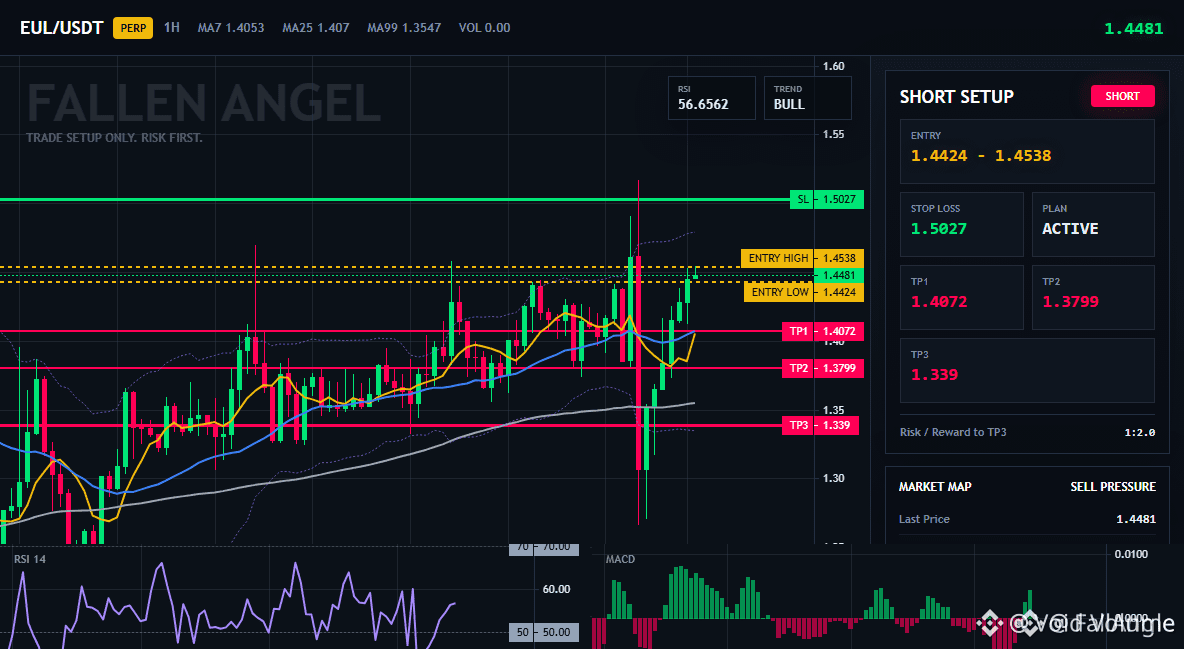Screen dimensions: 1184x649
Task: Click the red TP1 1.4072 chart tag
Action: pyautogui.click(x=823, y=331)
